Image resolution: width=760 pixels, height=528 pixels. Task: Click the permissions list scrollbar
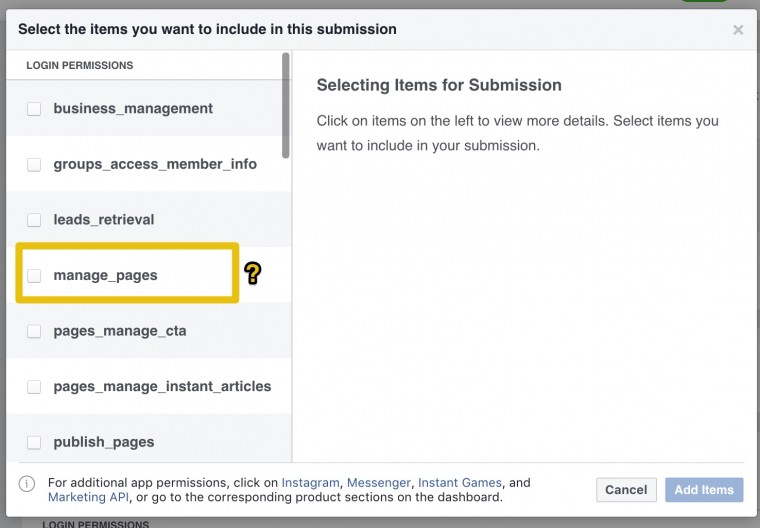pos(287,105)
